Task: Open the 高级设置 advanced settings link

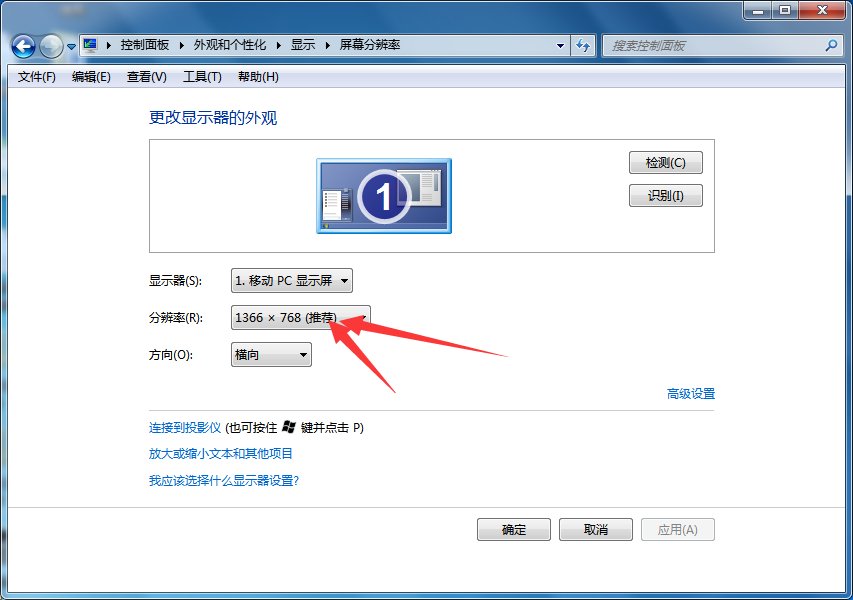Action: [691, 393]
